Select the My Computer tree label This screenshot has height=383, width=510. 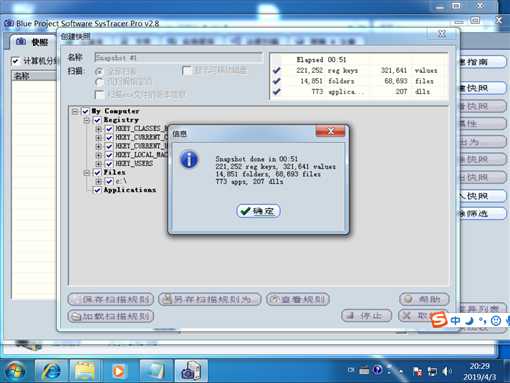click(115, 111)
